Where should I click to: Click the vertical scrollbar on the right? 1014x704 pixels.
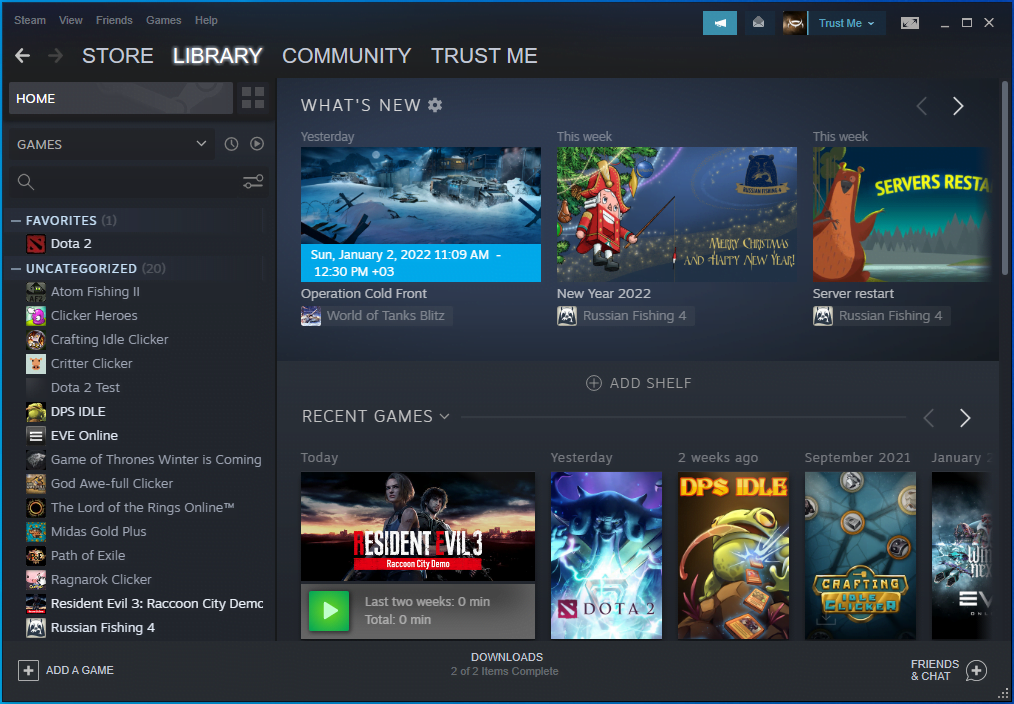pos(1004,177)
